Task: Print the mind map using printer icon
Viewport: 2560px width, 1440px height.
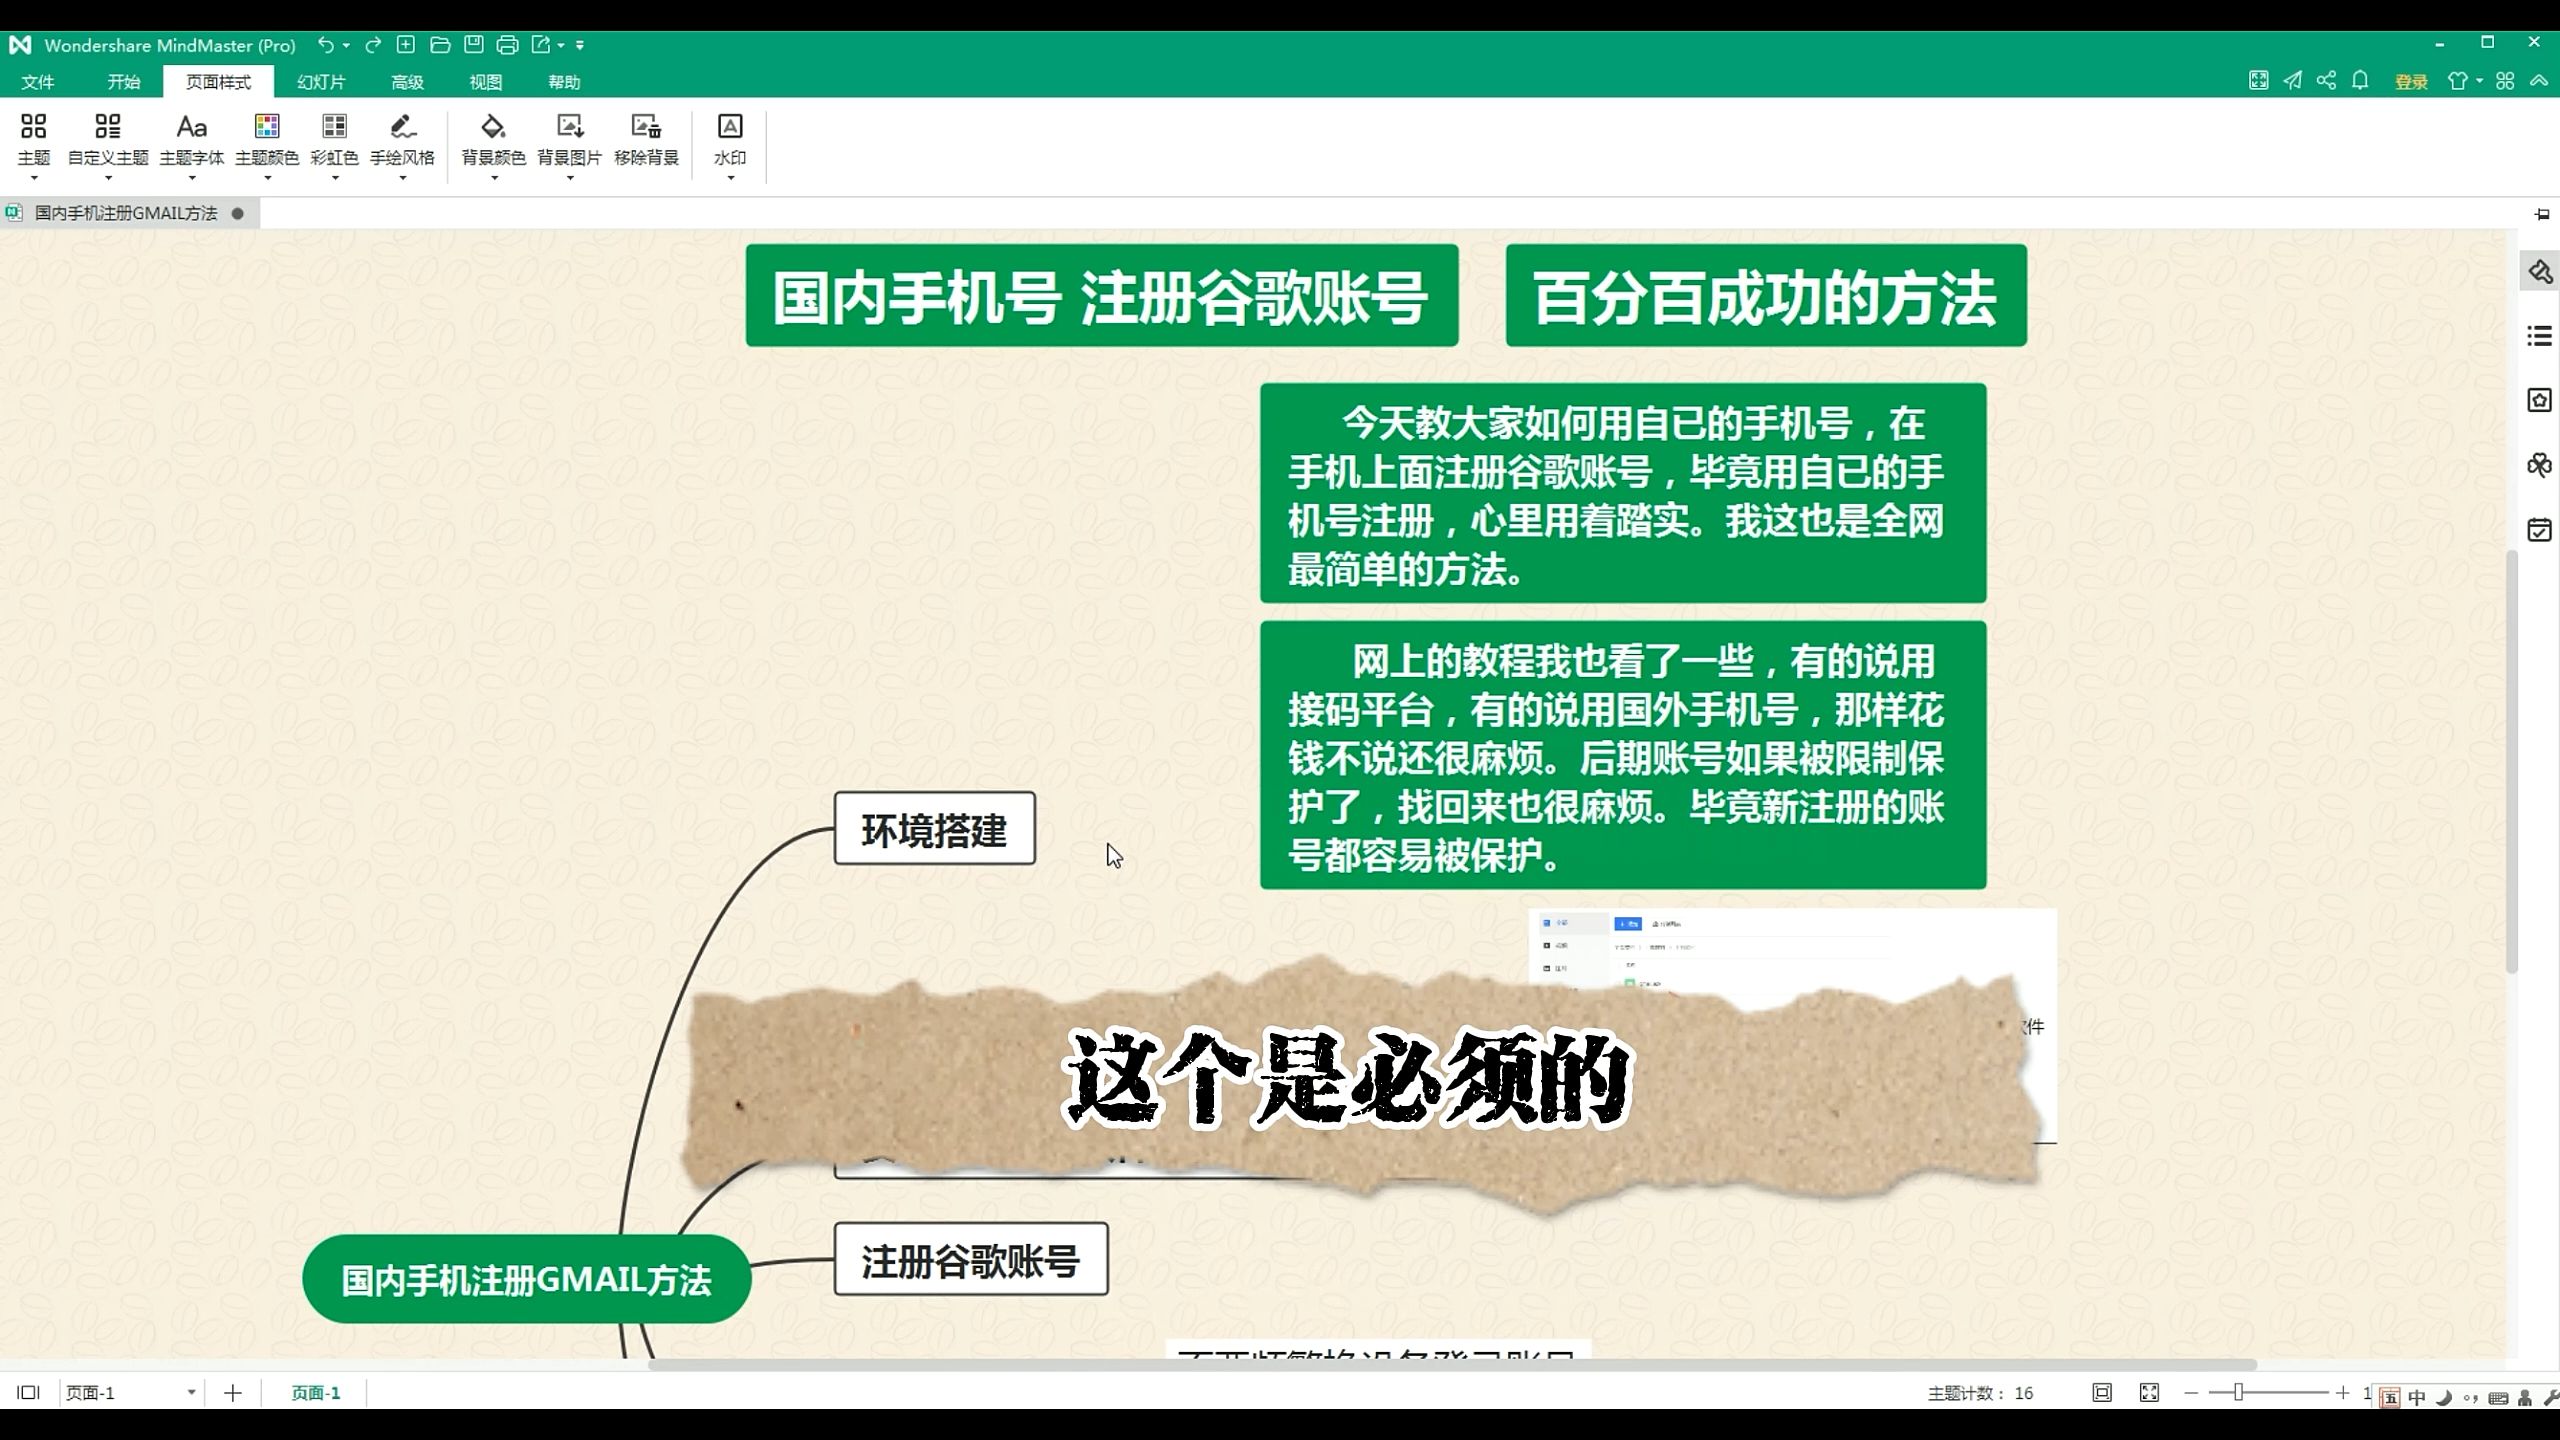Action: tap(507, 45)
